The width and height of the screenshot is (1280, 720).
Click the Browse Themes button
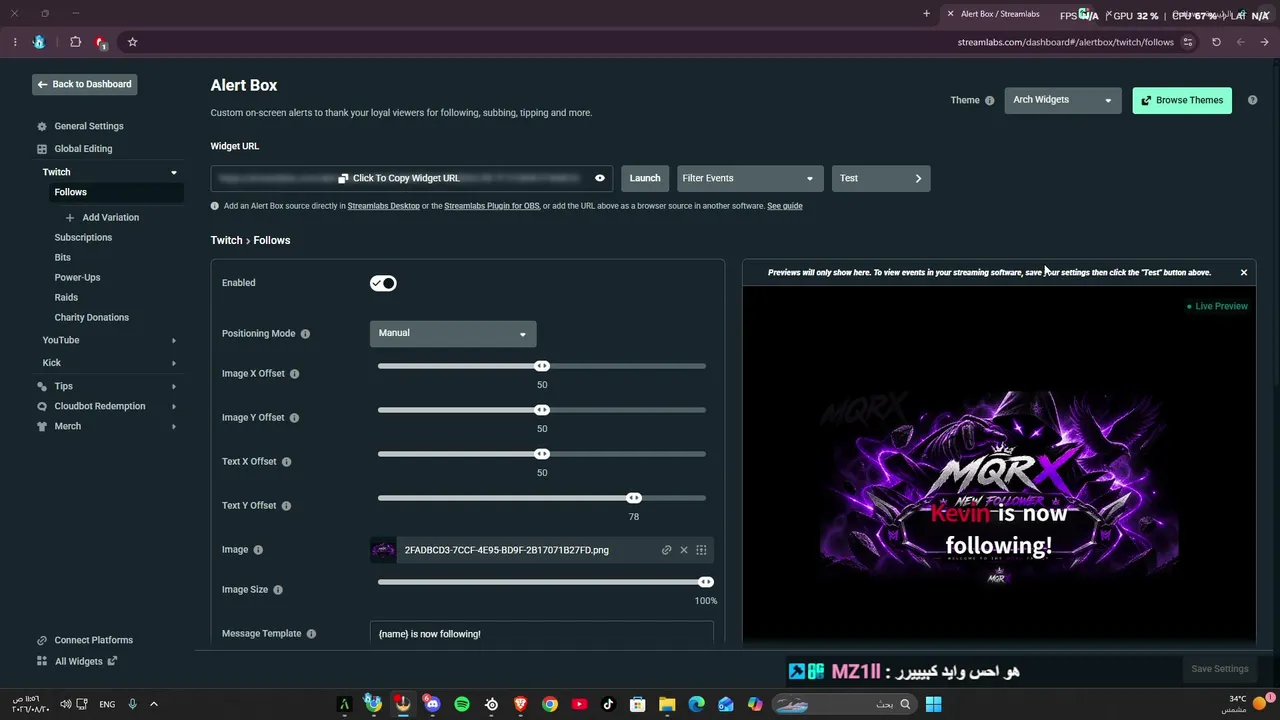point(1182,100)
